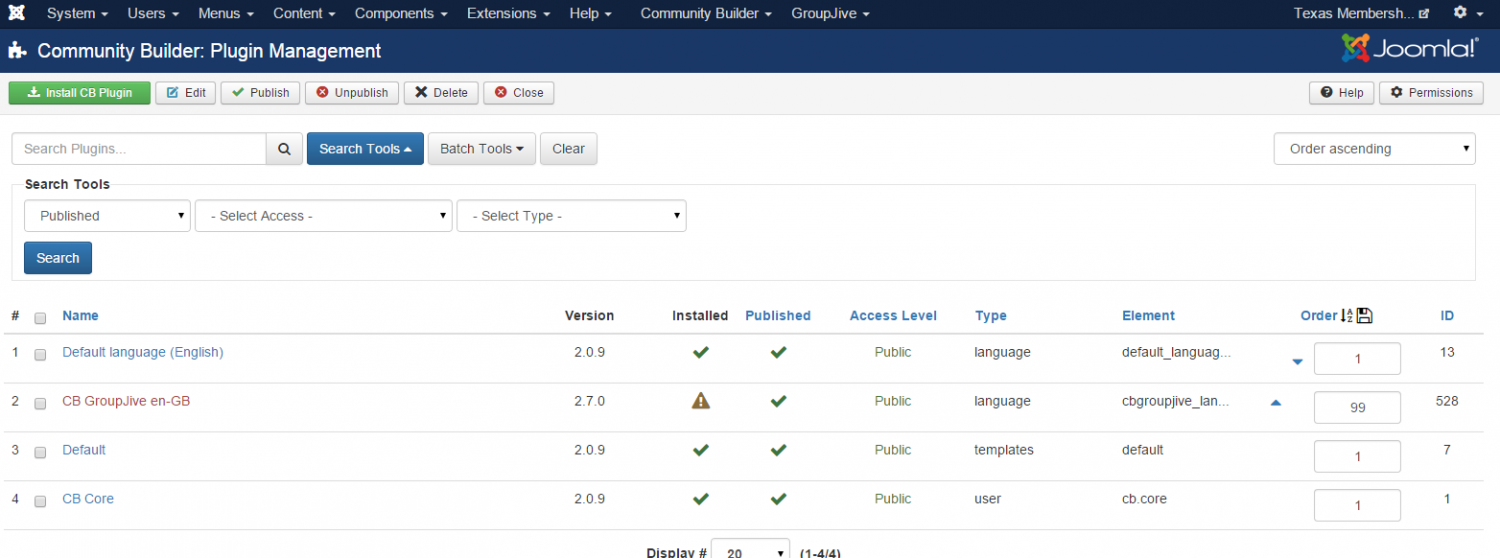Image resolution: width=1500 pixels, height=558 pixels.
Task: Click the Joomla logo icon in menu bar
Action: click(x=16, y=13)
